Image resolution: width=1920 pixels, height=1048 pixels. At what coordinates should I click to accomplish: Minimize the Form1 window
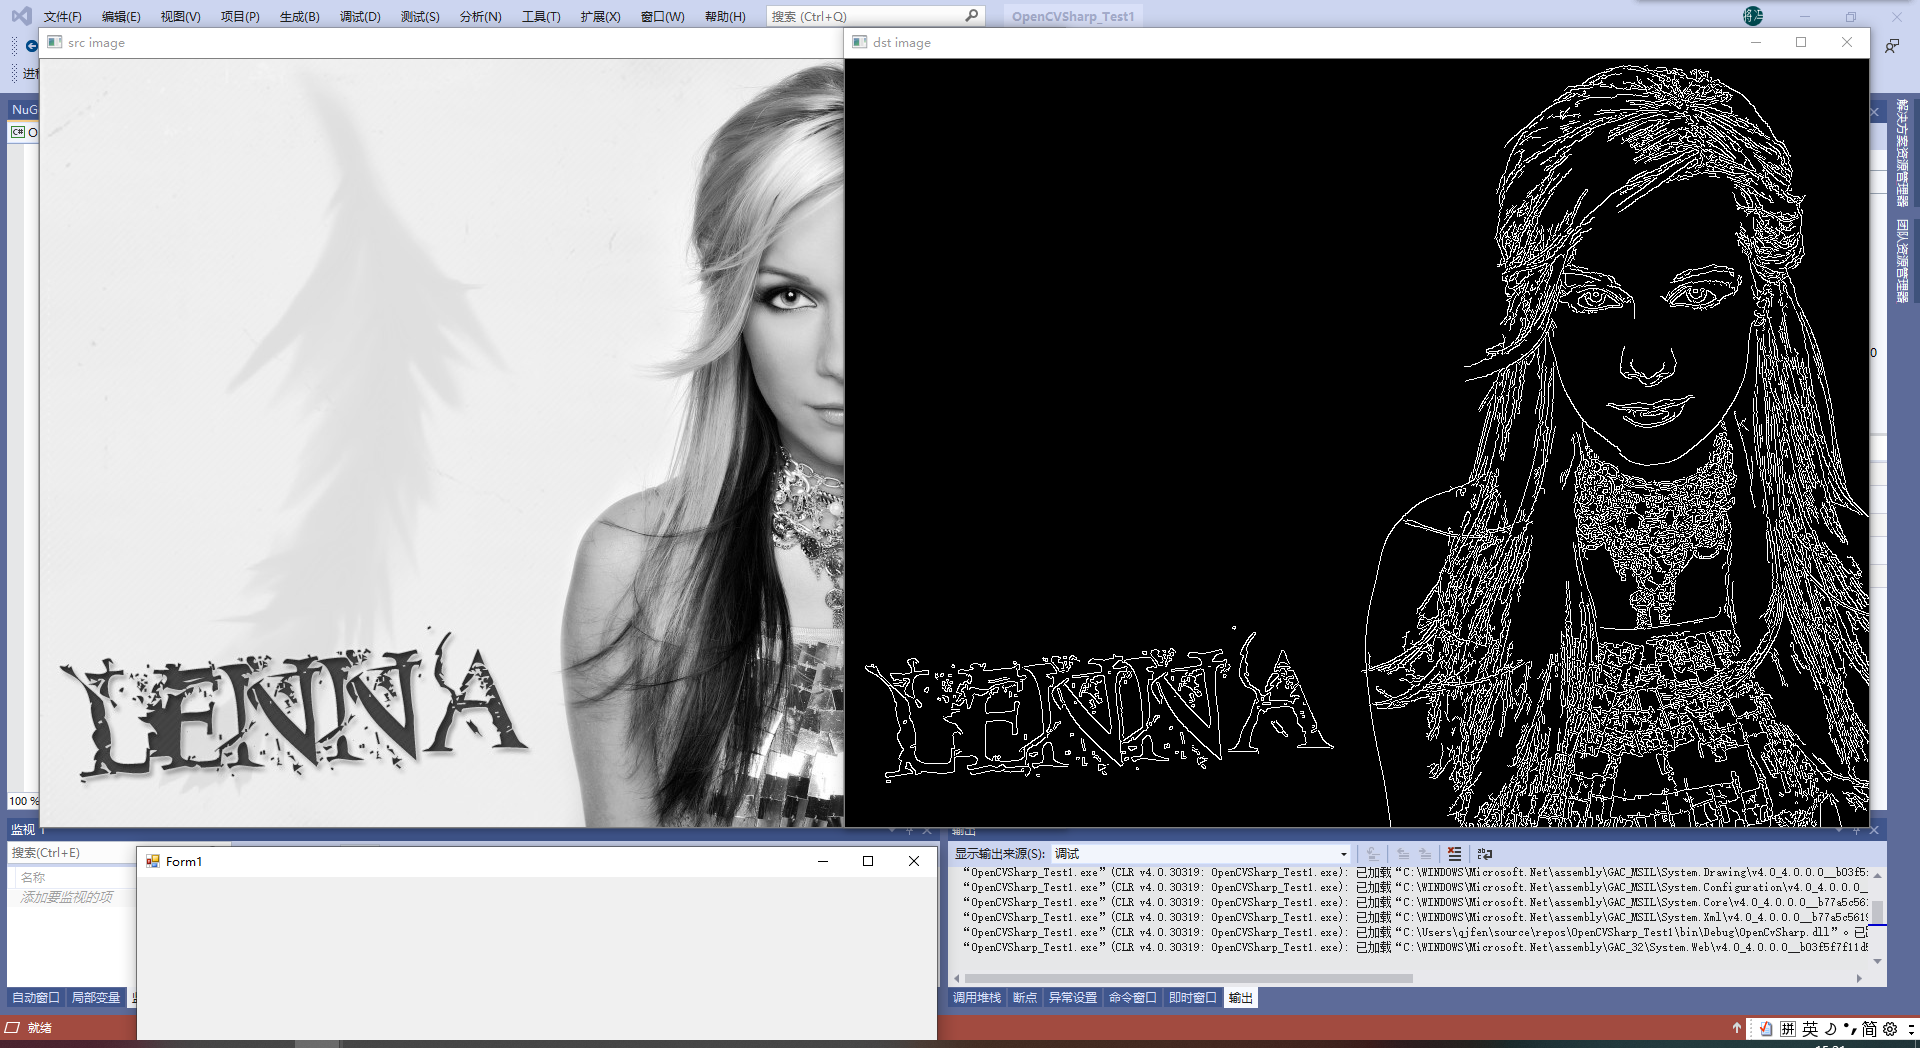click(x=823, y=861)
